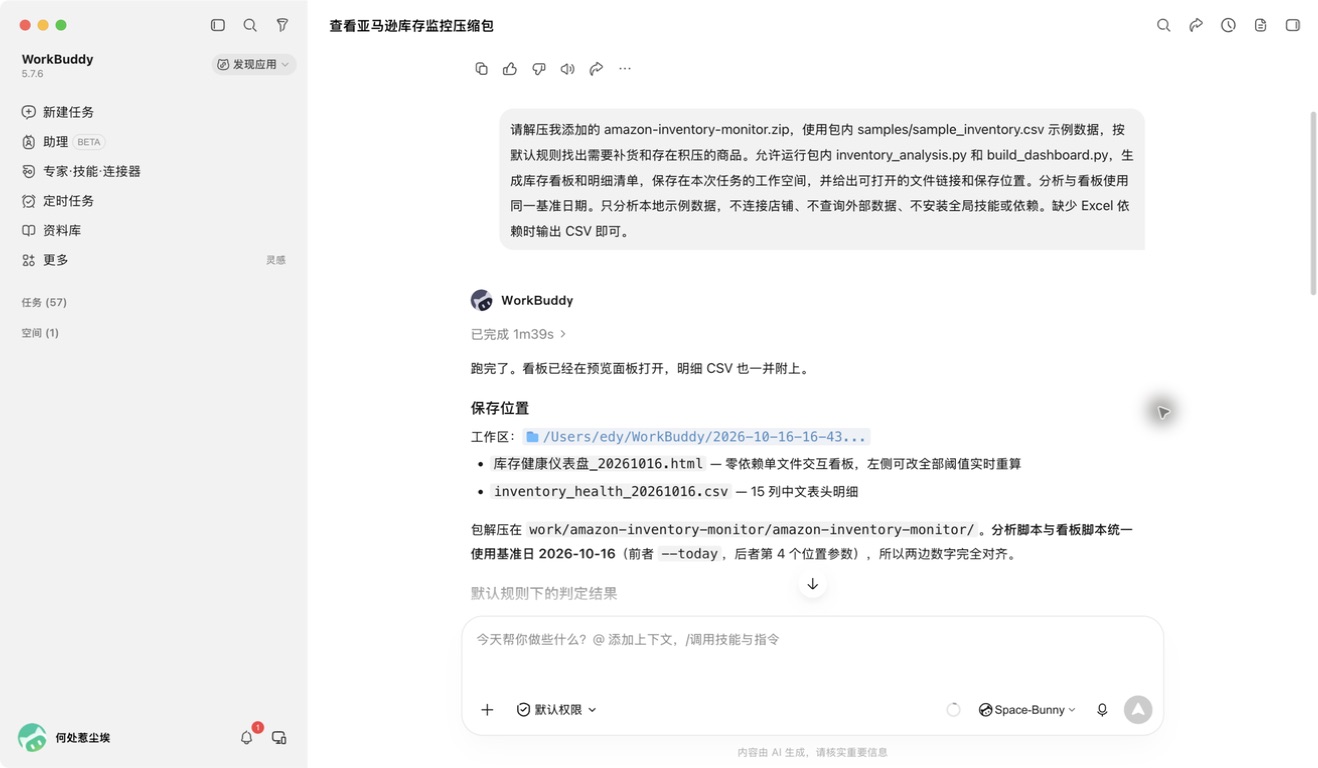Open the document icon in top toolbar
The image size is (1318, 768).
coord(1260,25)
